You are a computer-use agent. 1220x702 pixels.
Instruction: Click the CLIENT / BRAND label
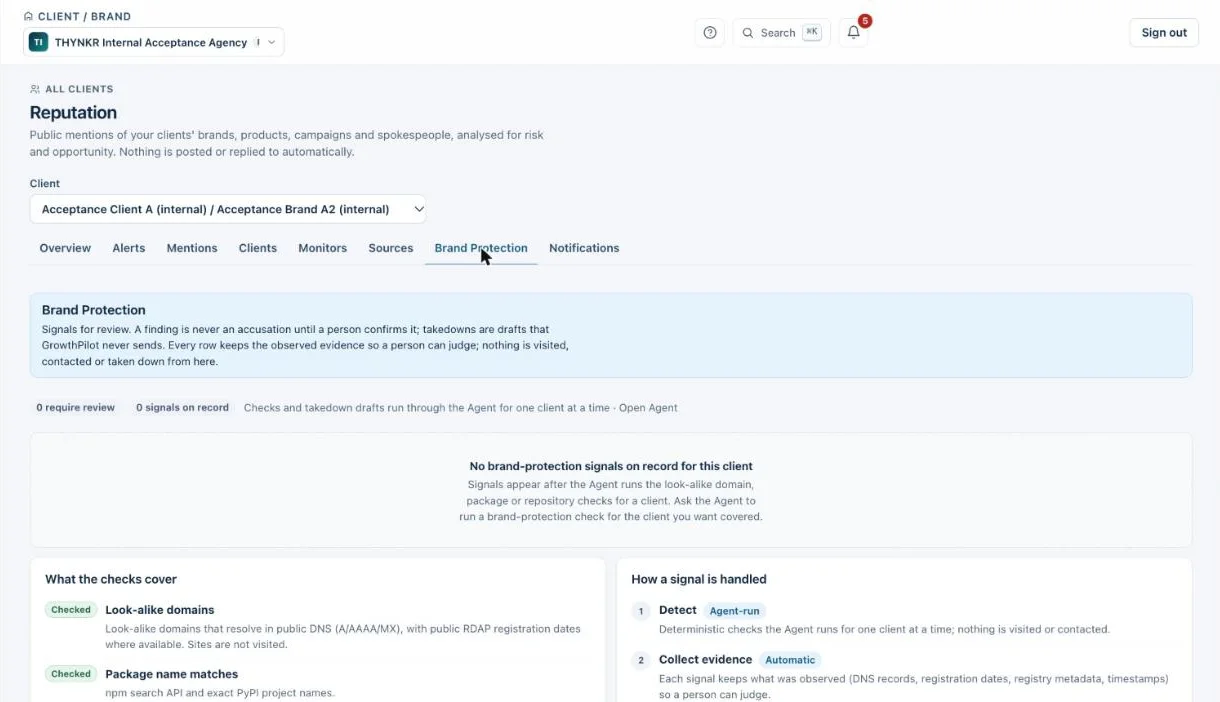click(x=84, y=17)
